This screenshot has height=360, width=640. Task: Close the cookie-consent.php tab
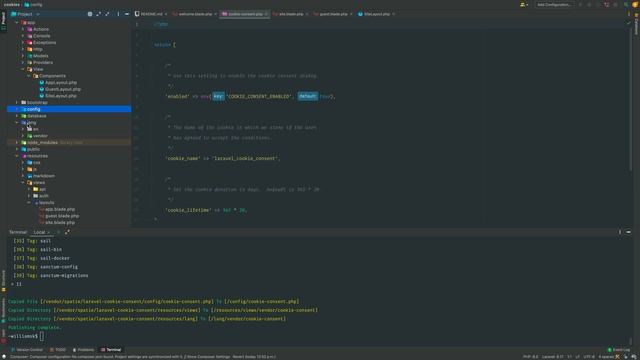click(x=266, y=14)
